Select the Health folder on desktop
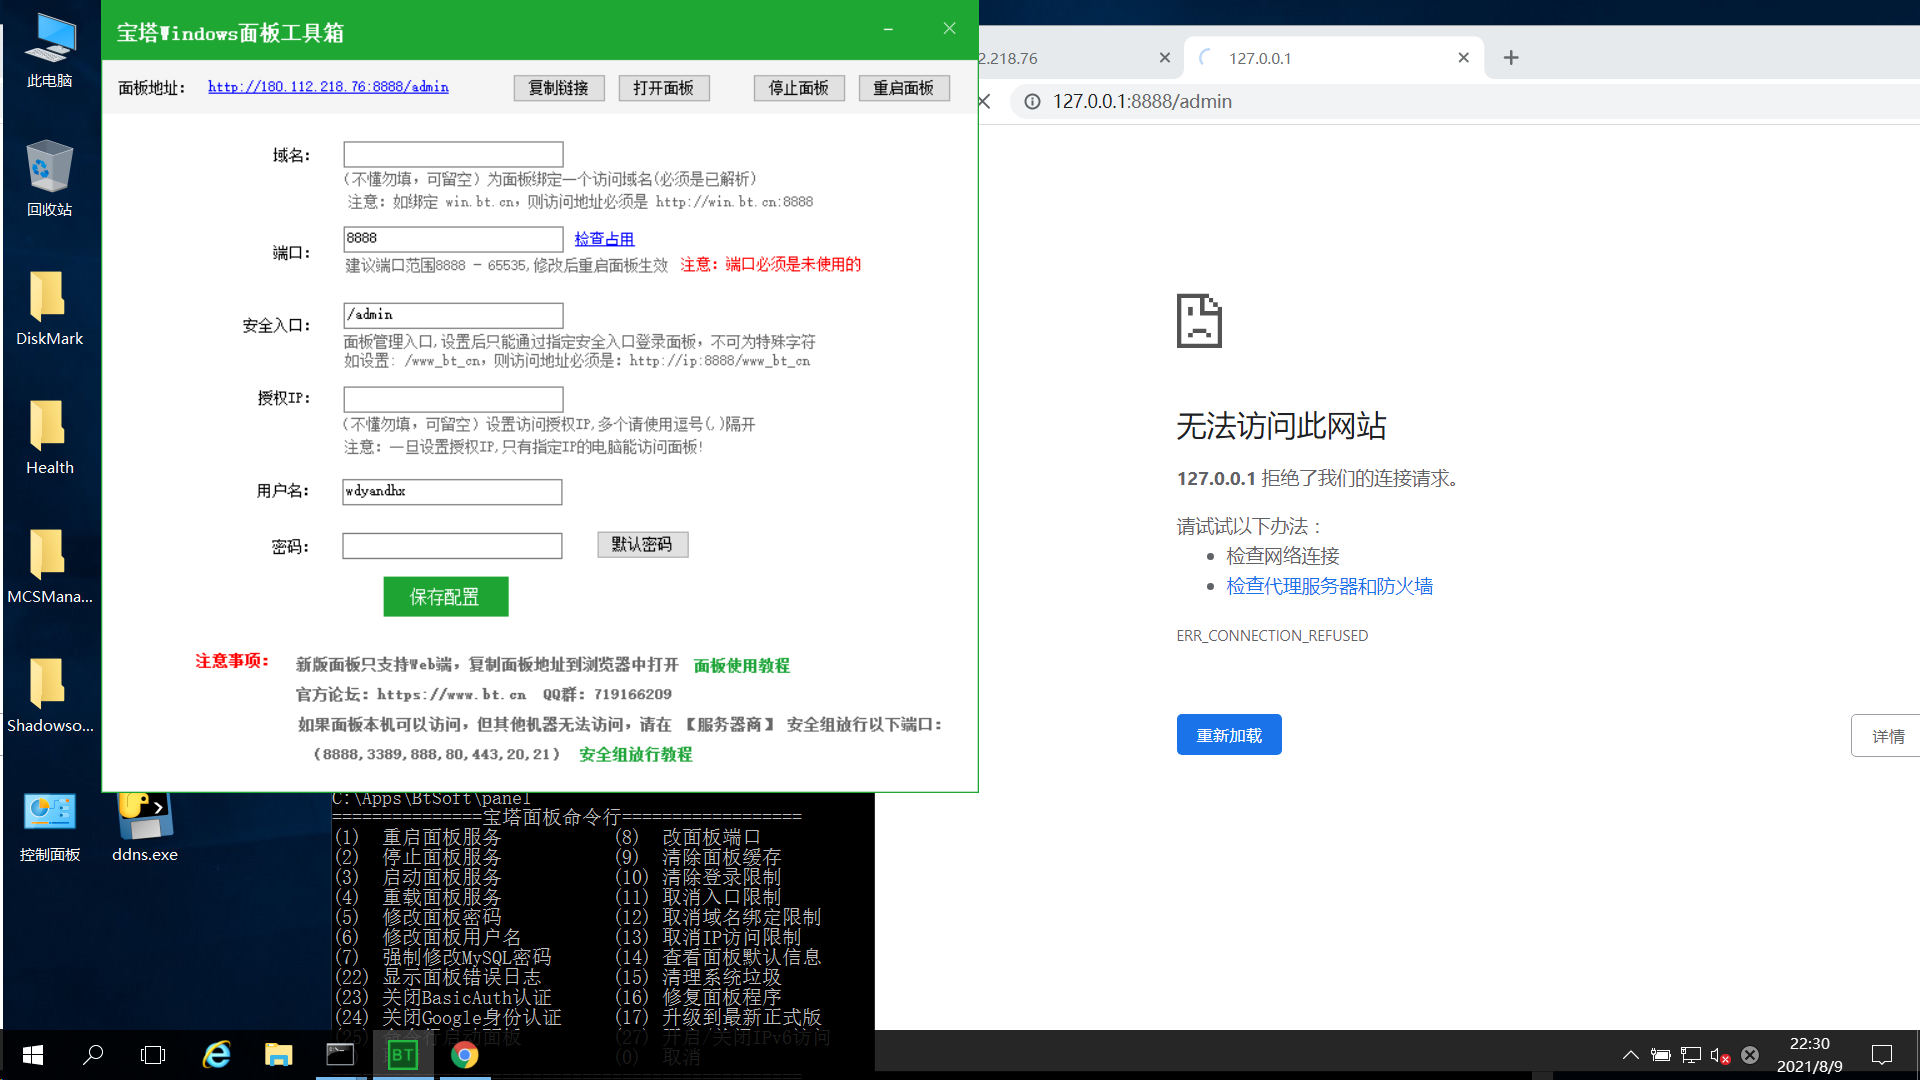The image size is (1920, 1080). 49,437
